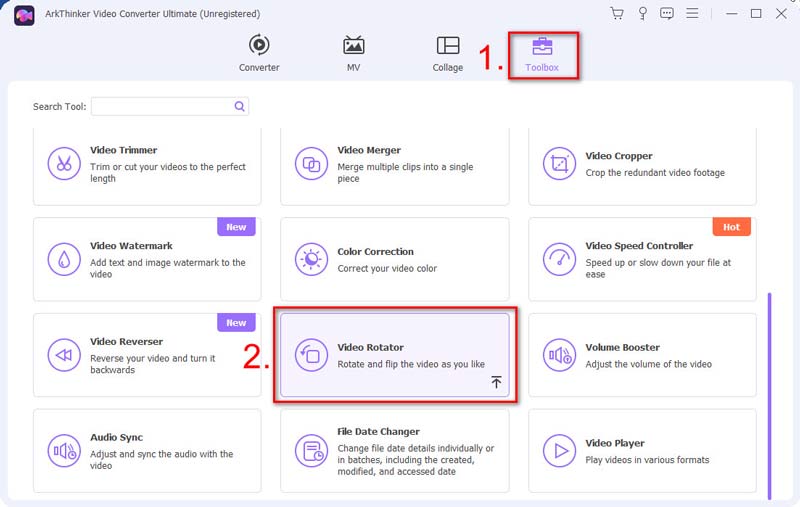
Task: Open the Color Correction tool title
Action: click(376, 251)
